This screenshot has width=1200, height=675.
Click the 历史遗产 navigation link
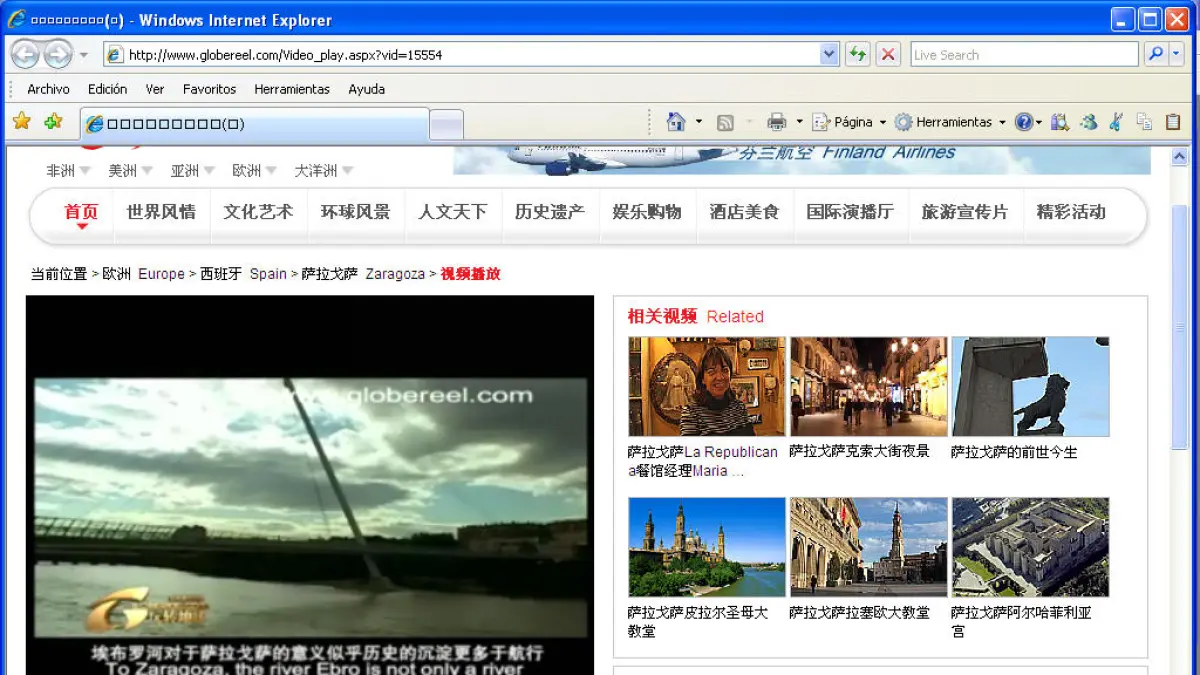(x=549, y=212)
